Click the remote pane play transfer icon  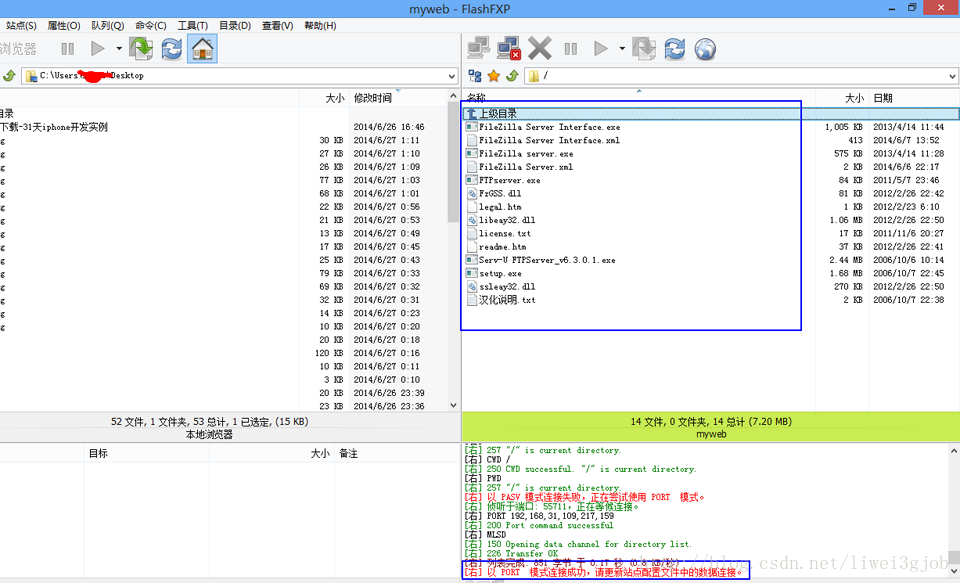click(601, 48)
